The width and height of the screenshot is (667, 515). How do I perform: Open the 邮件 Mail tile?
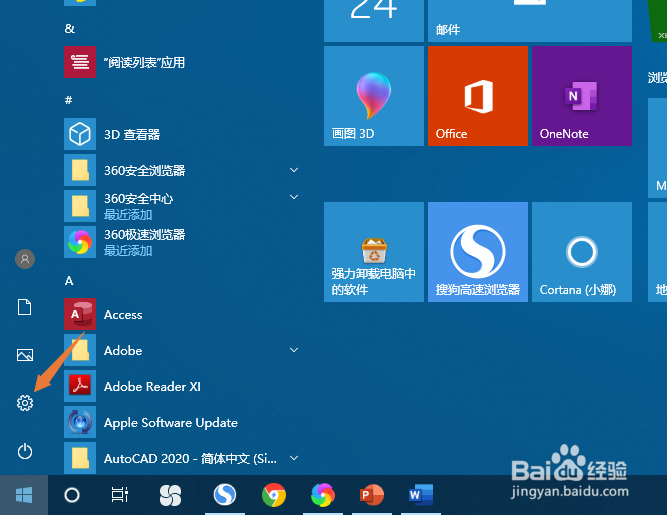click(x=530, y=21)
